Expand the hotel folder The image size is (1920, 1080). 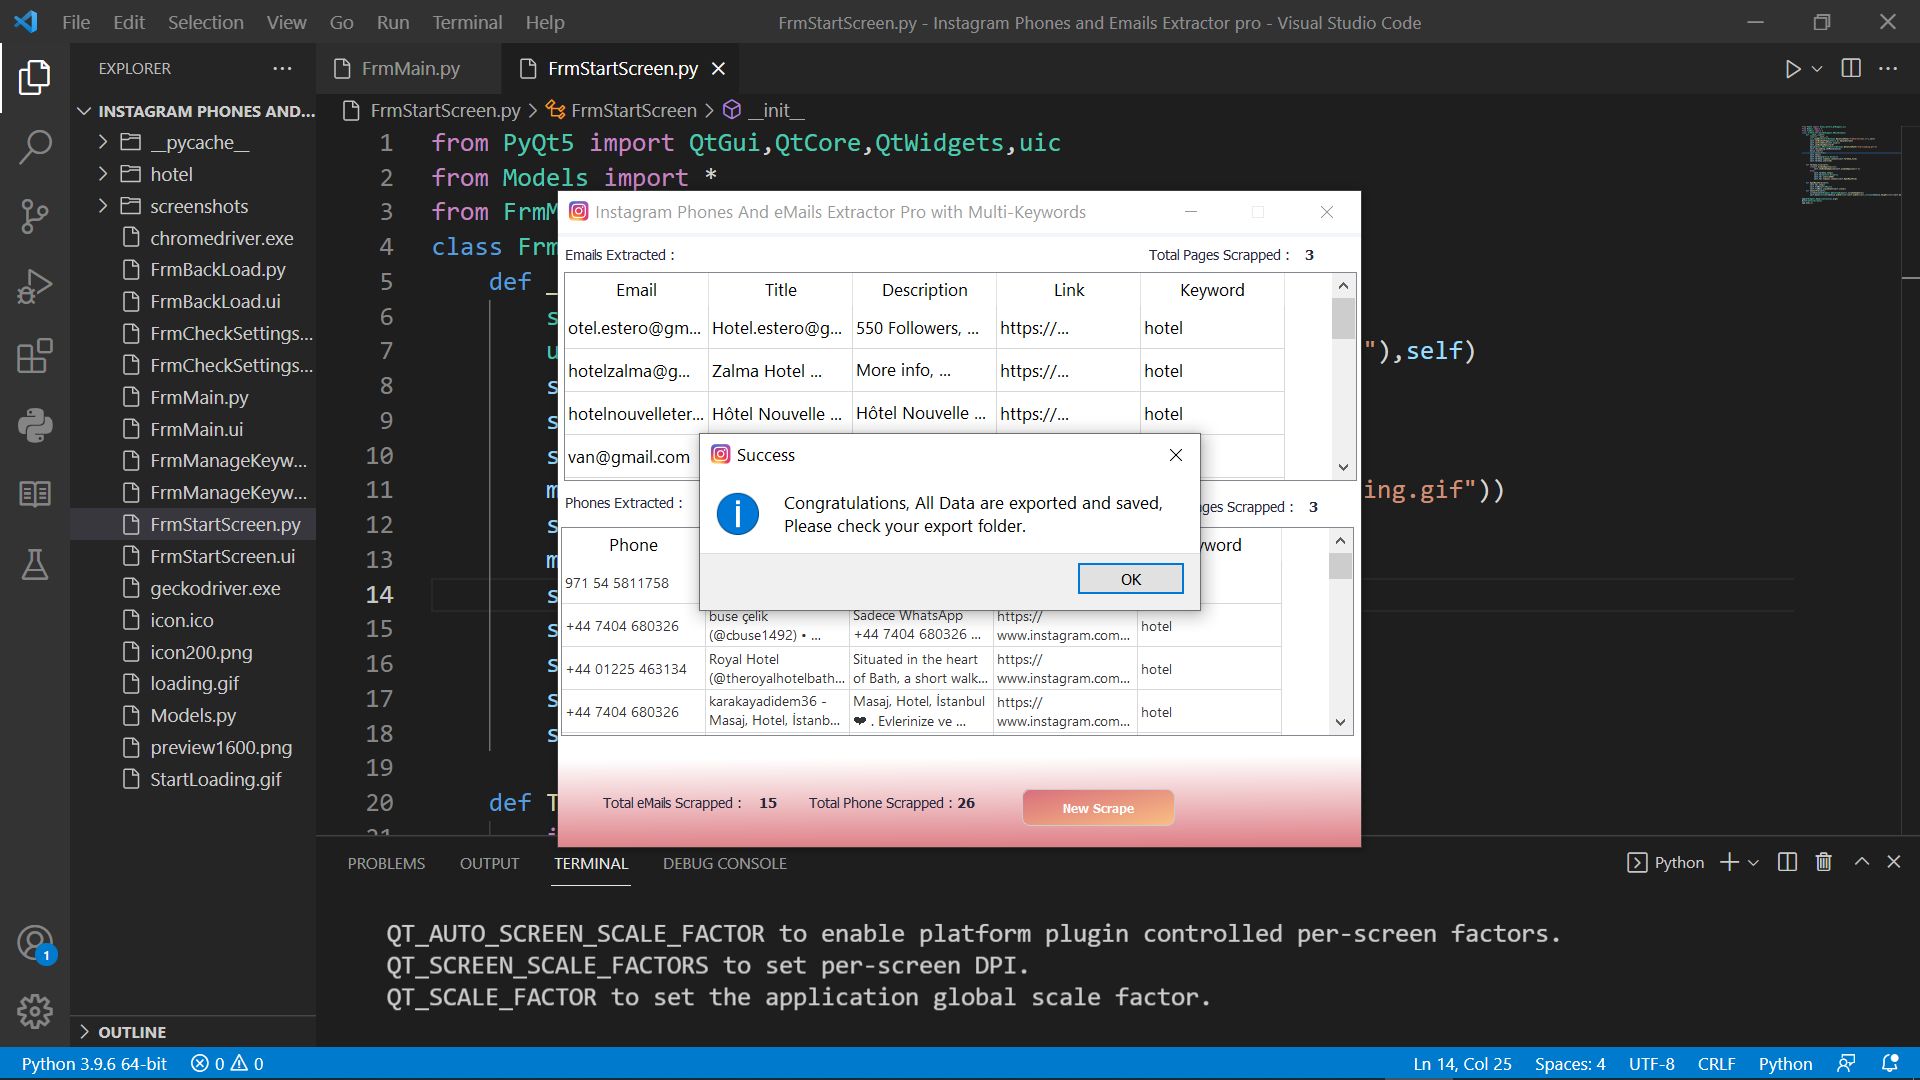[x=103, y=174]
